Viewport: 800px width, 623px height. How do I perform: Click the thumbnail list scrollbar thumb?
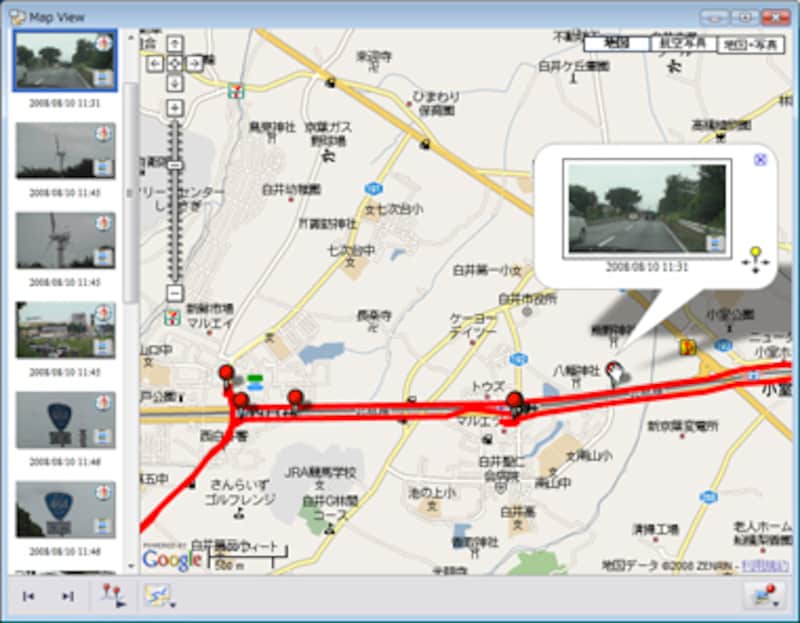tap(132, 191)
